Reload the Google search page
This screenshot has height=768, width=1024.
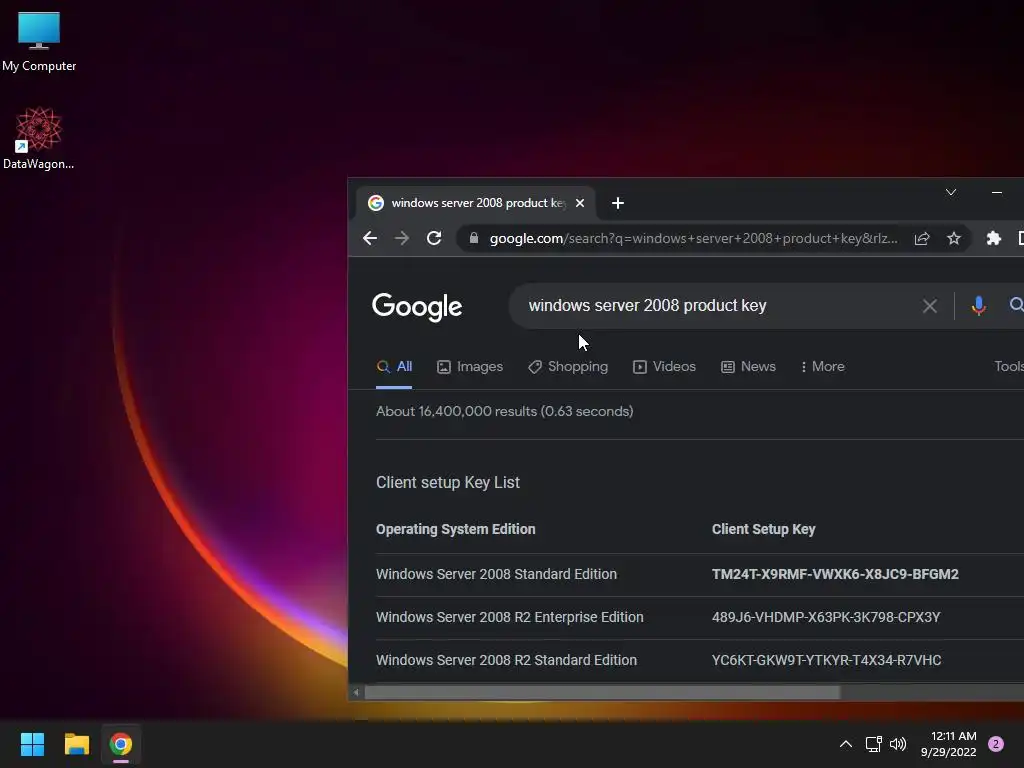pos(434,238)
